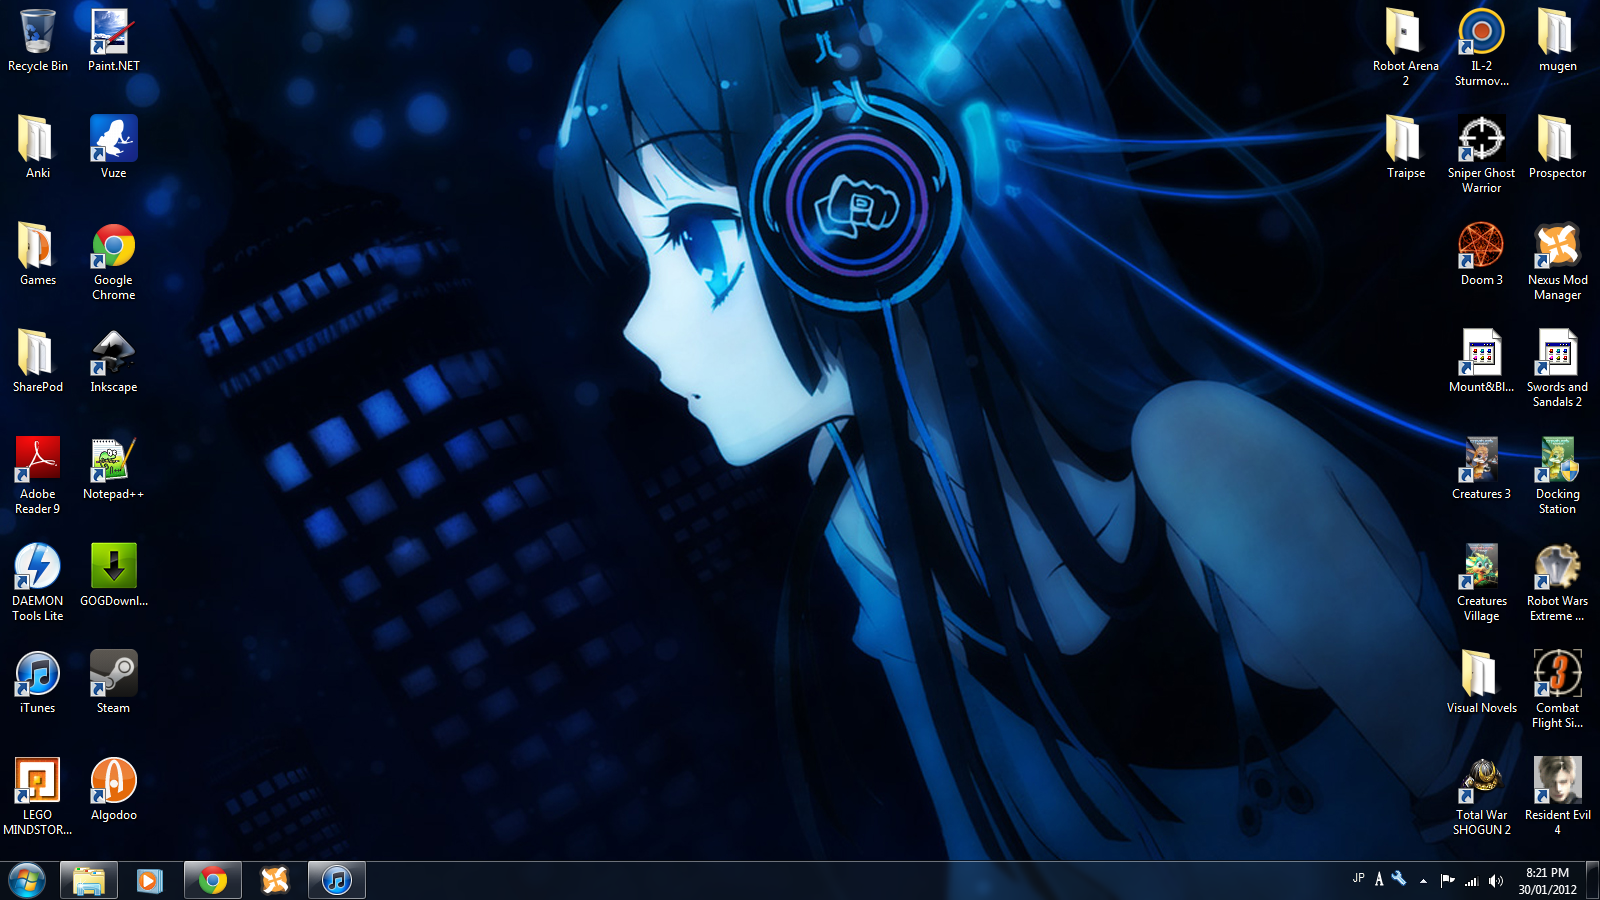Select the Anki folder icon
Viewport: 1600px width, 900px height.
(x=38, y=147)
